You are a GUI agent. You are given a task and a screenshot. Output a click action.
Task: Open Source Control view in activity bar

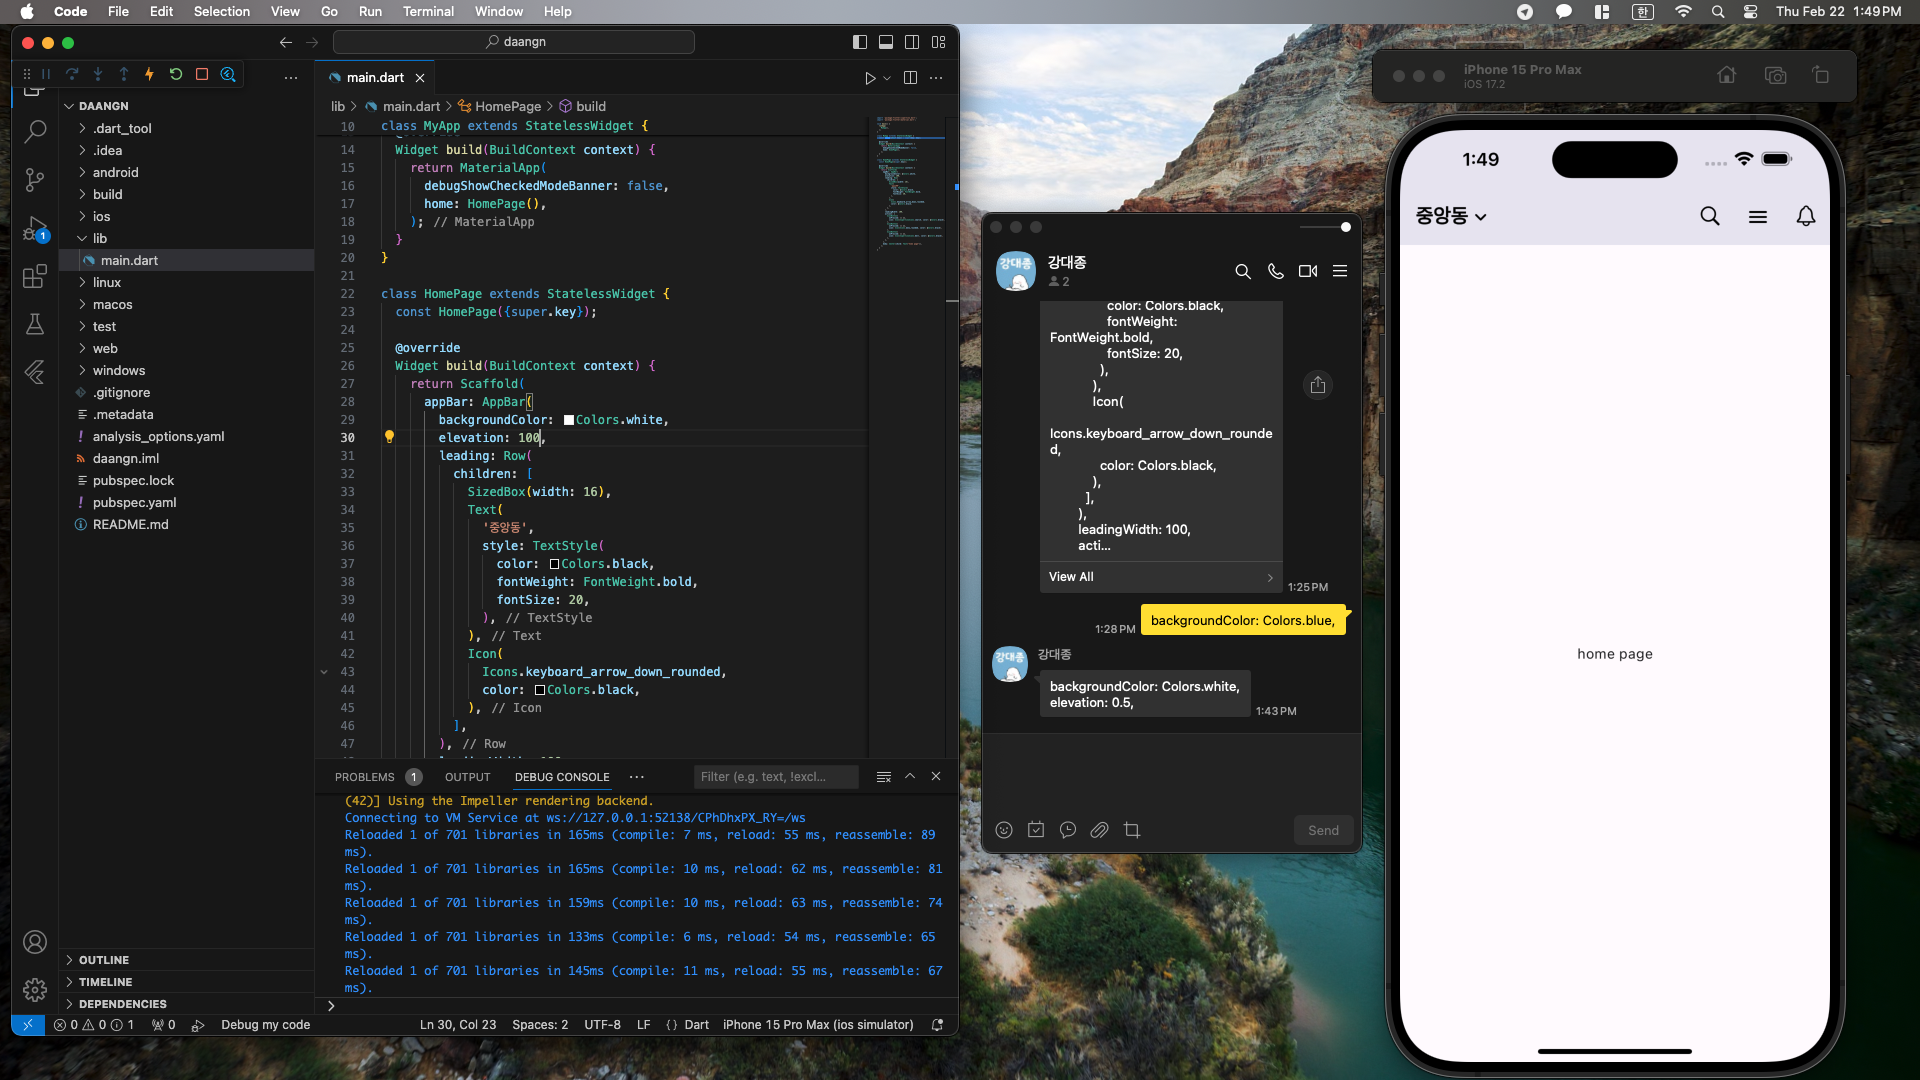[35, 179]
